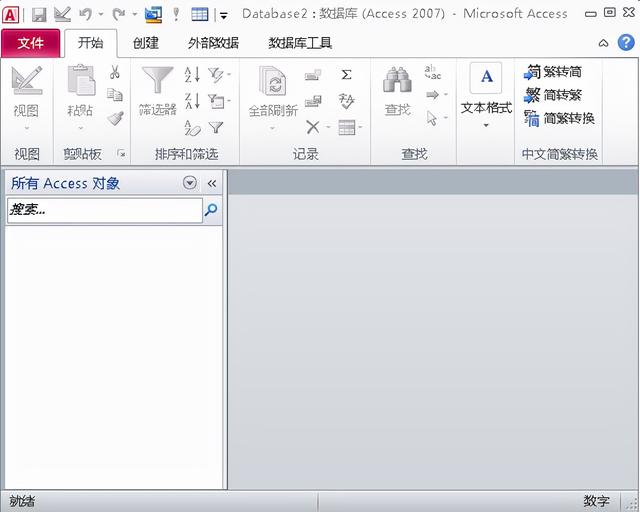Image resolution: width=640 pixels, height=512 pixels.
Task: Open the 数据库工具 tab
Action: [300, 43]
